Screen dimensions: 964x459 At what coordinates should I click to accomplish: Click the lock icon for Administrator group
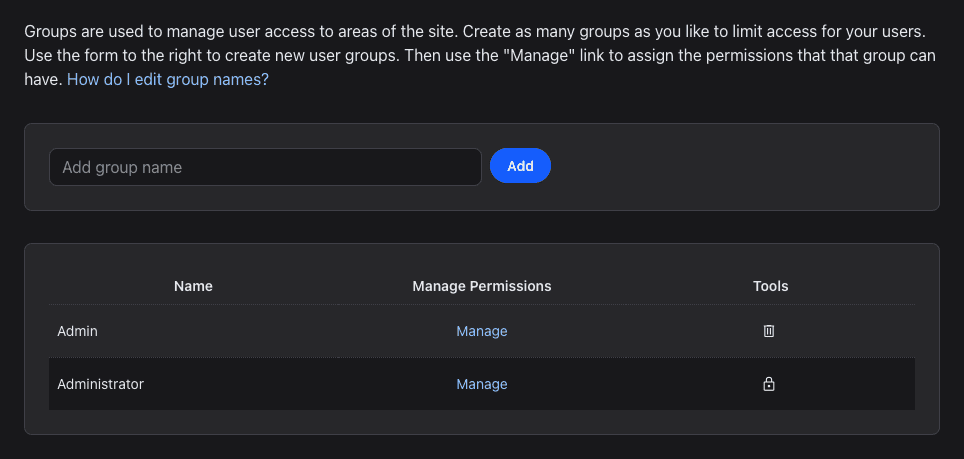click(768, 384)
